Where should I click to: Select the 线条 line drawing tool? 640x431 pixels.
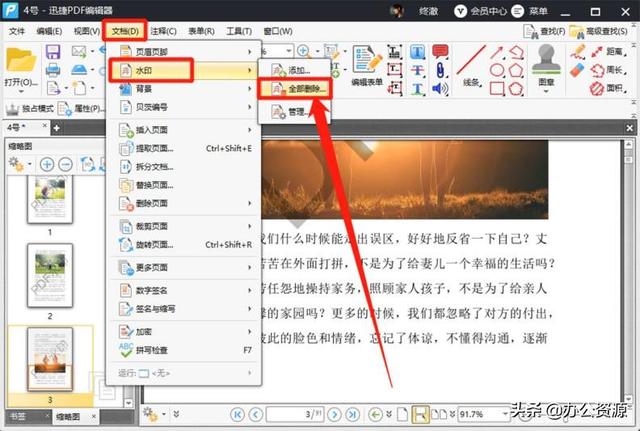[x=471, y=60]
